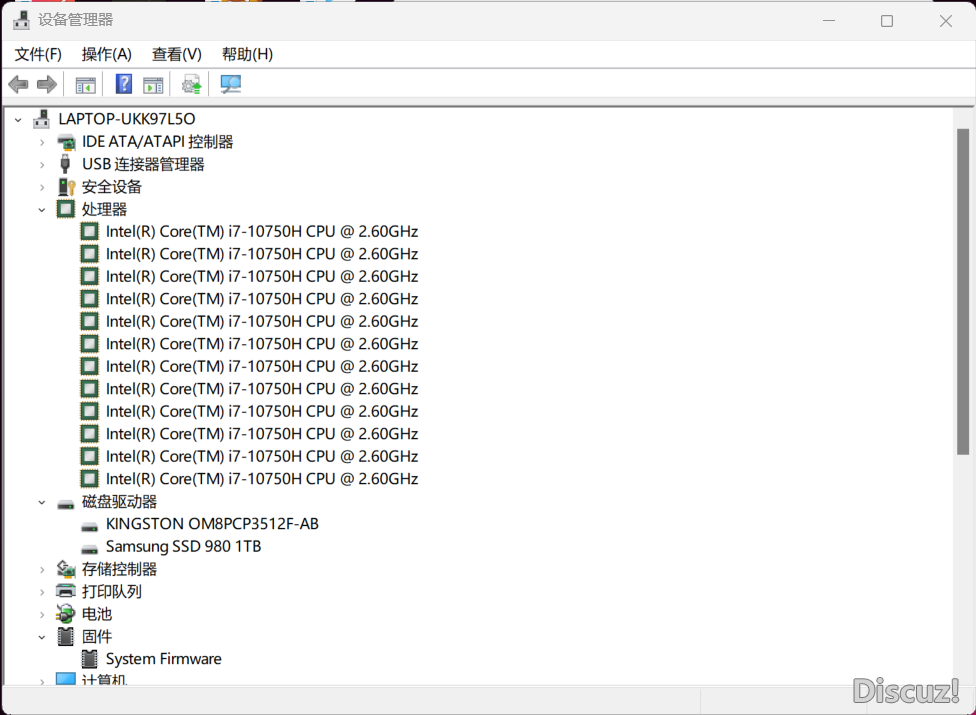
Task: Expand the 电池 node
Action: 42,614
